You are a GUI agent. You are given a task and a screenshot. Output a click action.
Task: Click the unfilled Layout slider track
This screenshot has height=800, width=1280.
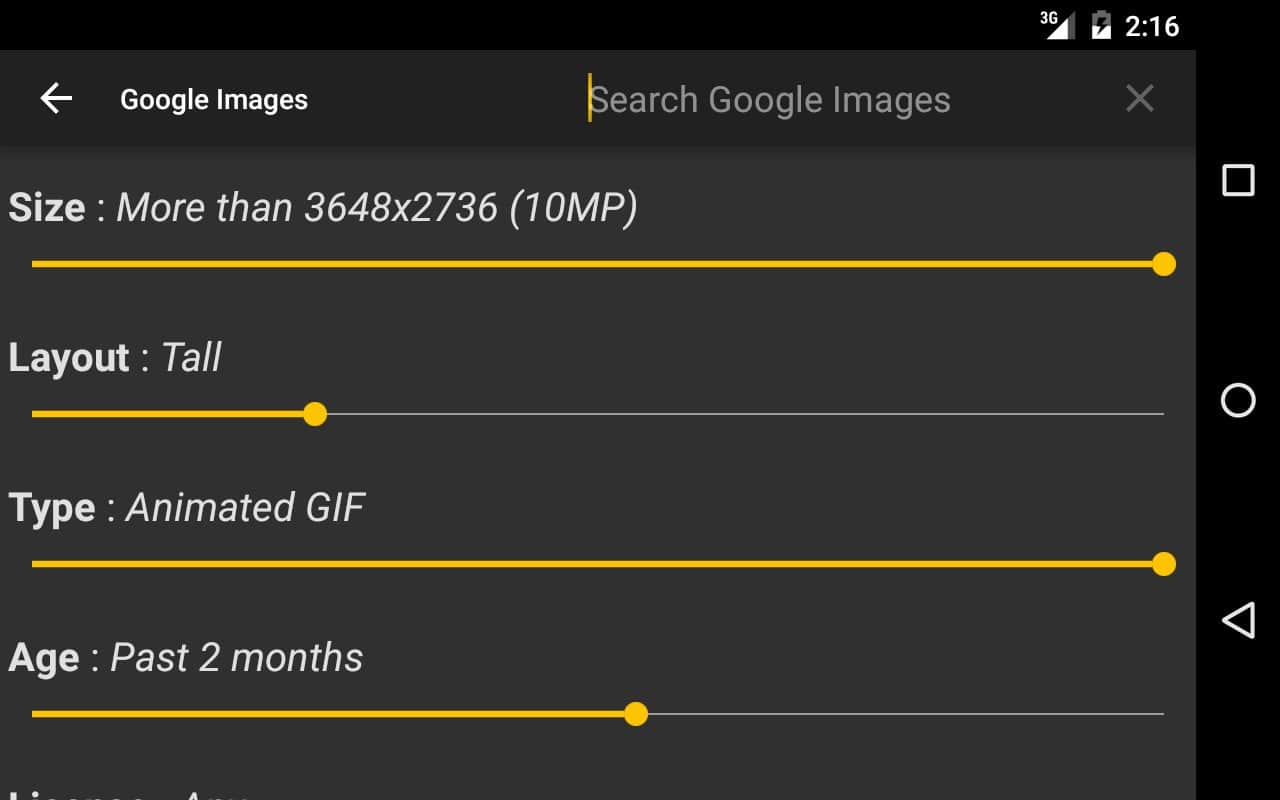click(x=740, y=414)
